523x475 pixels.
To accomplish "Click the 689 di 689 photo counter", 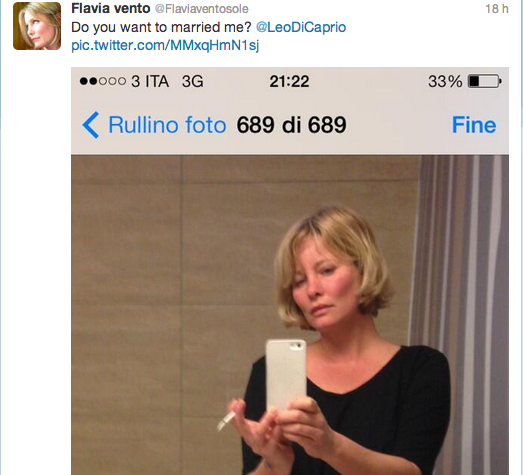I will pos(291,125).
